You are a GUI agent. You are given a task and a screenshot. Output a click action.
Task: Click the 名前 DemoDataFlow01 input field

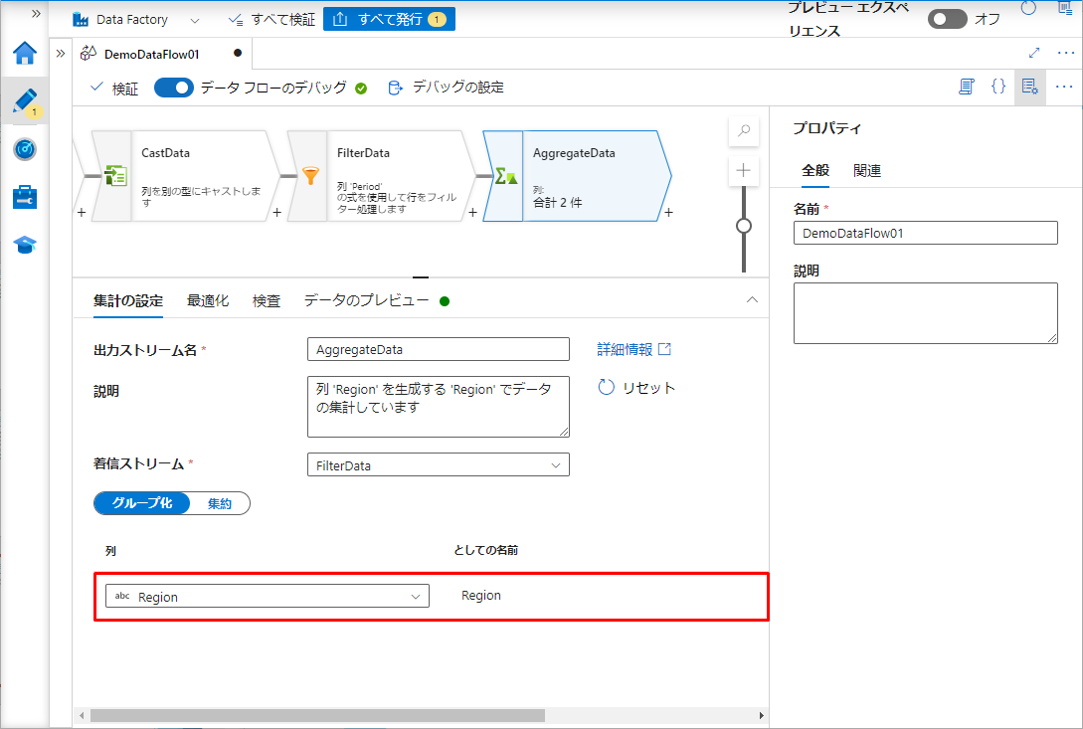(925, 234)
